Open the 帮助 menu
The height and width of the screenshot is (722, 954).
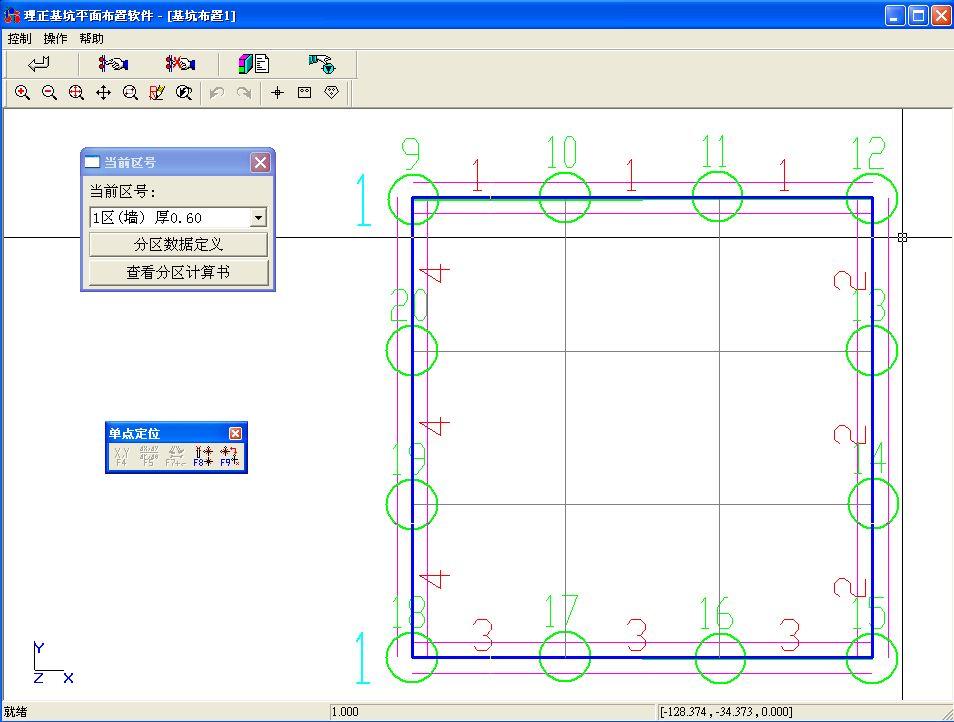[x=91, y=38]
